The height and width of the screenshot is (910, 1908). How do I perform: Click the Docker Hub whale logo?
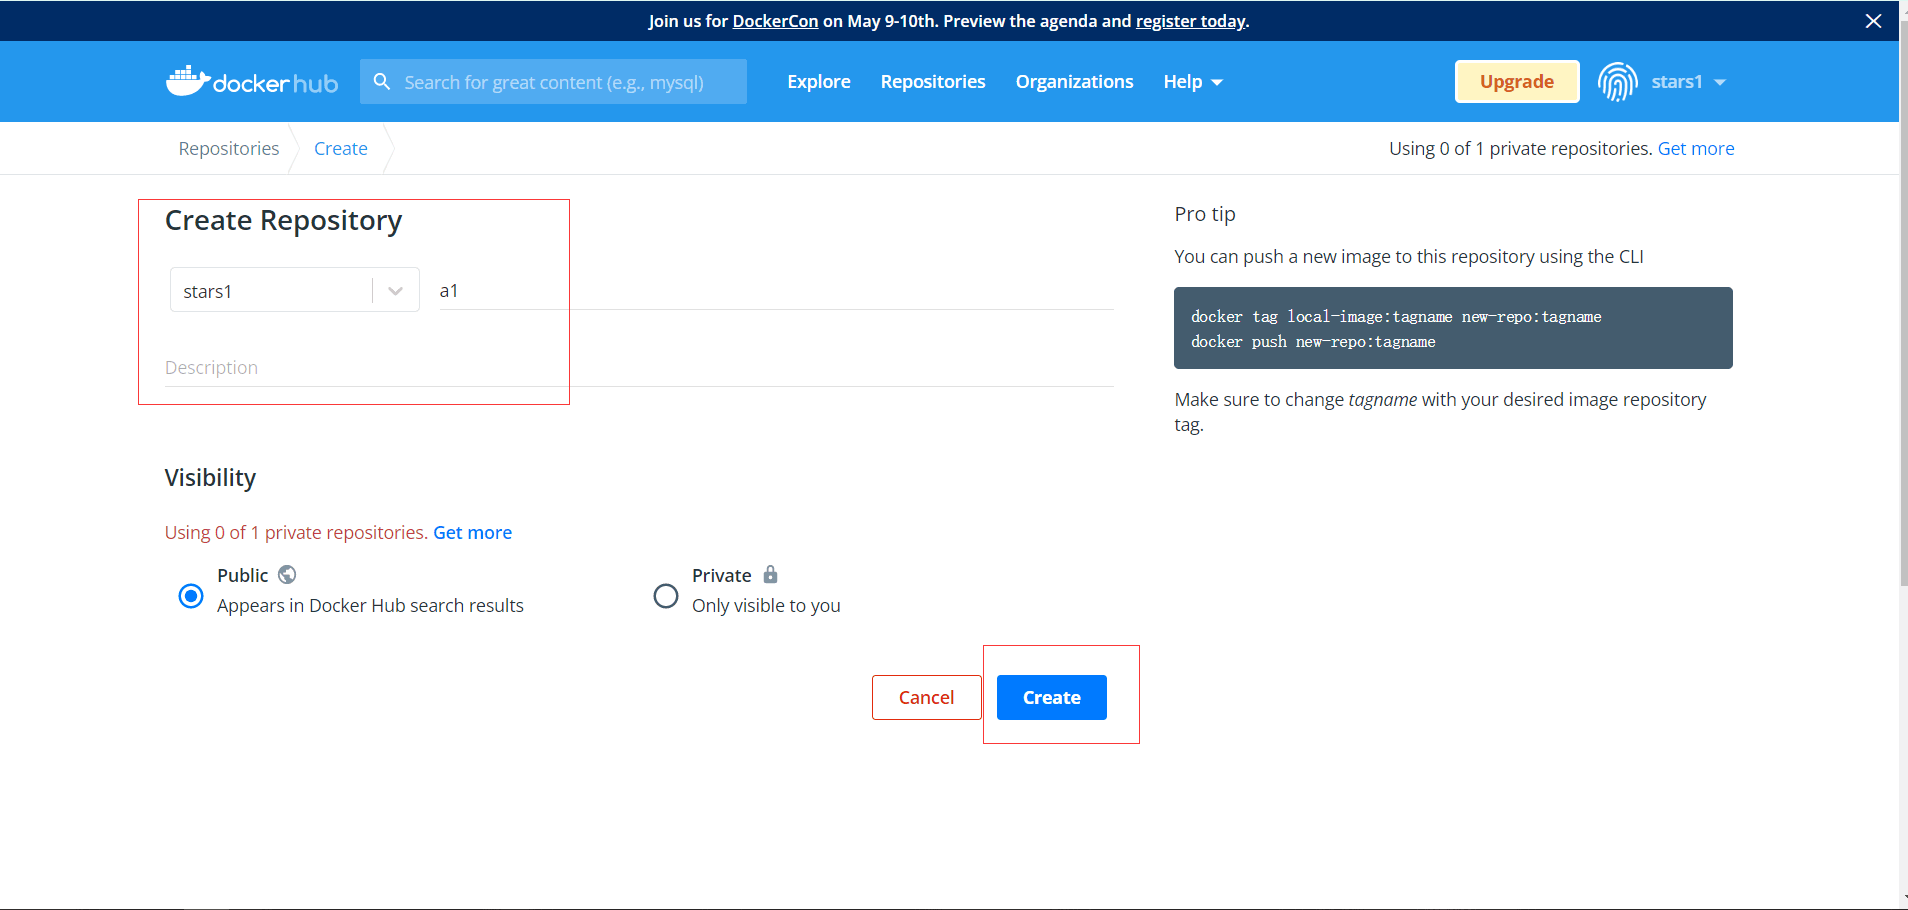click(252, 82)
